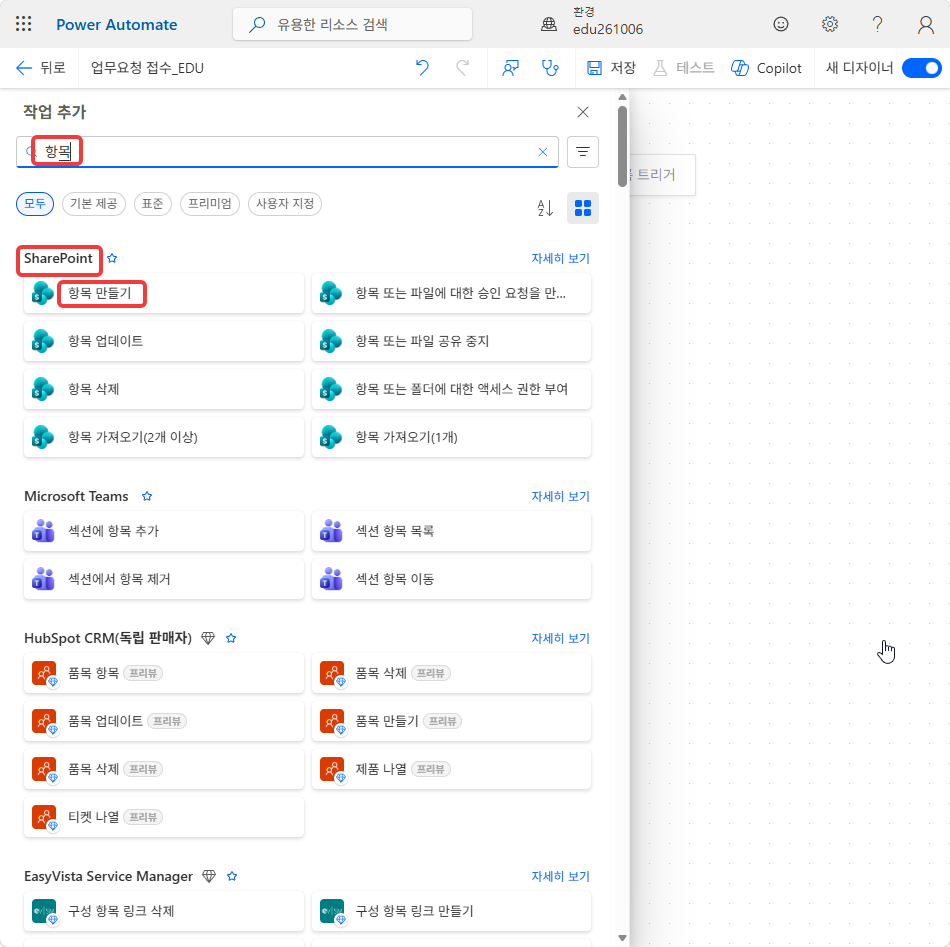Select the 사용자 지정 filter chip
This screenshot has height=947, width=950.
point(285,204)
